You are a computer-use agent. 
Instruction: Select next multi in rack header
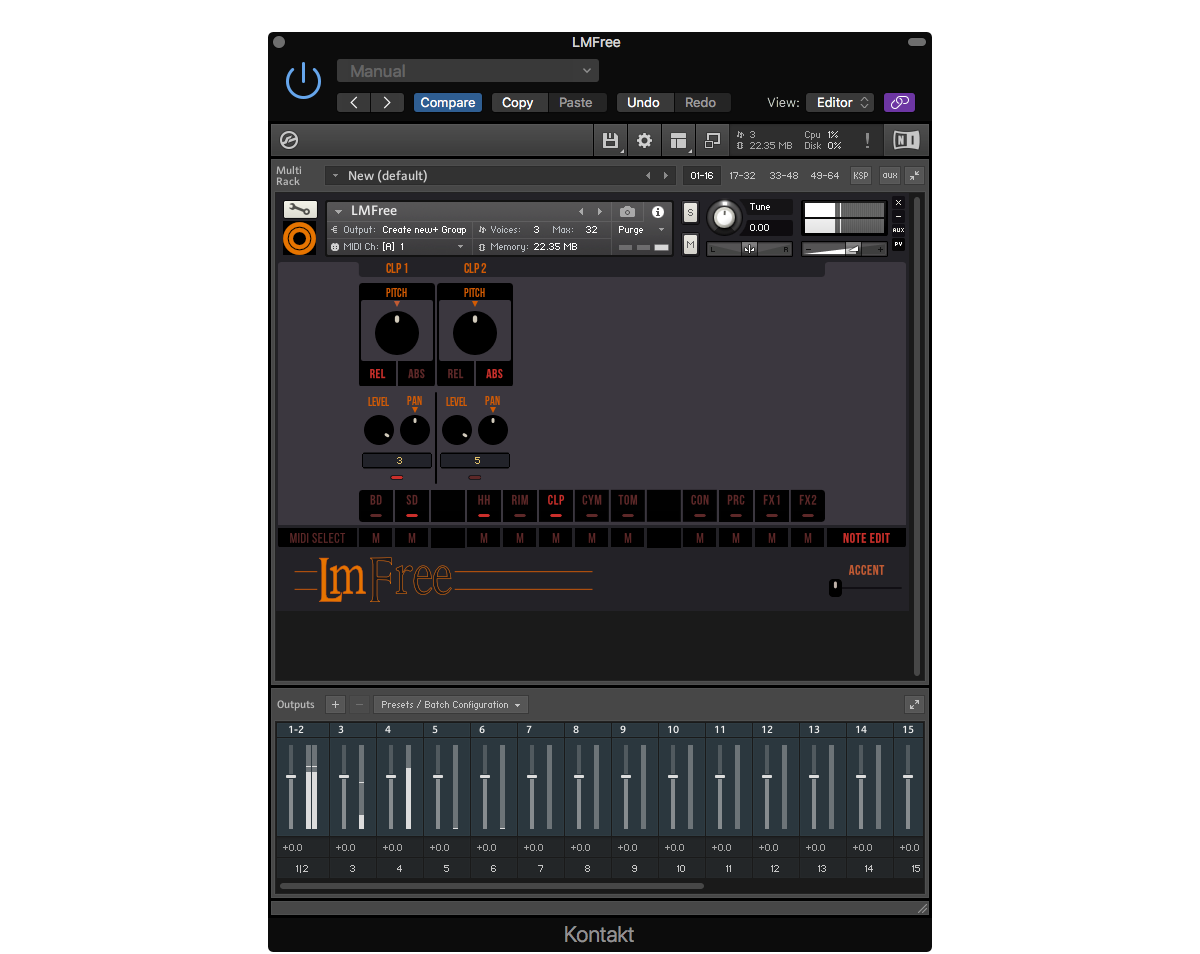666,175
